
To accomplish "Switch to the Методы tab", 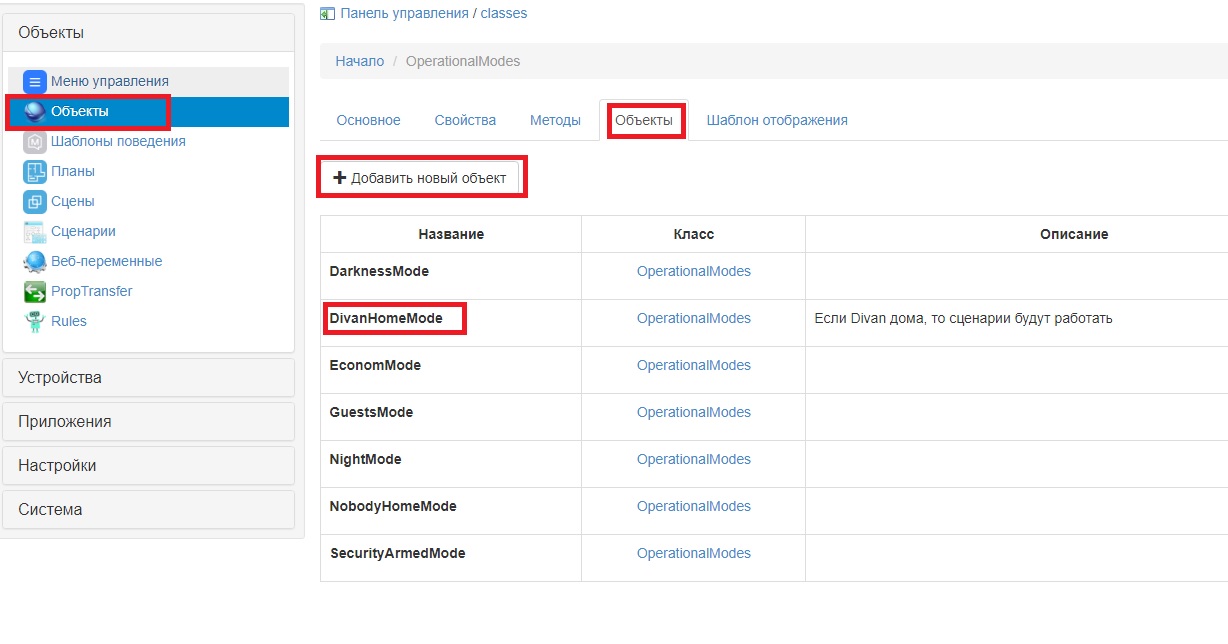I will coord(555,120).
